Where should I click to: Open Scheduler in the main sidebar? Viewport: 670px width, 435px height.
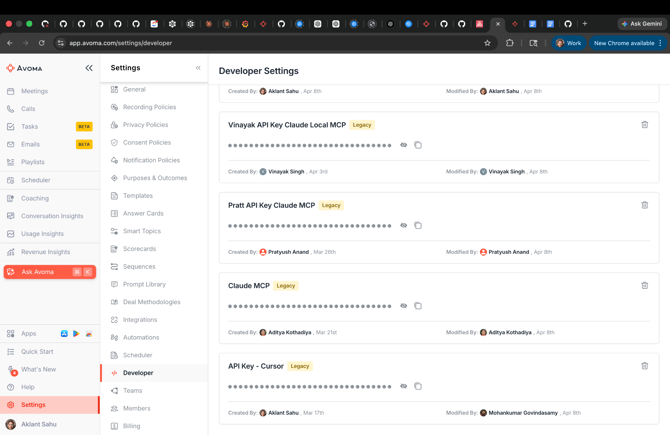tap(50, 180)
